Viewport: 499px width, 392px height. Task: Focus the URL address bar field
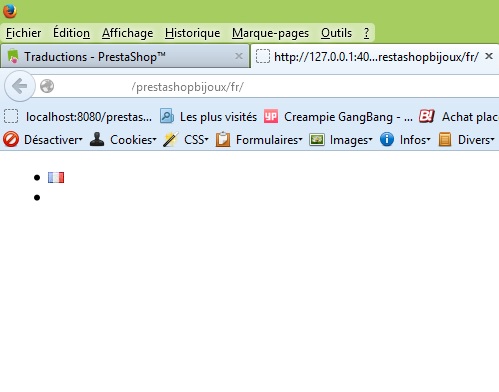click(x=267, y=87)
